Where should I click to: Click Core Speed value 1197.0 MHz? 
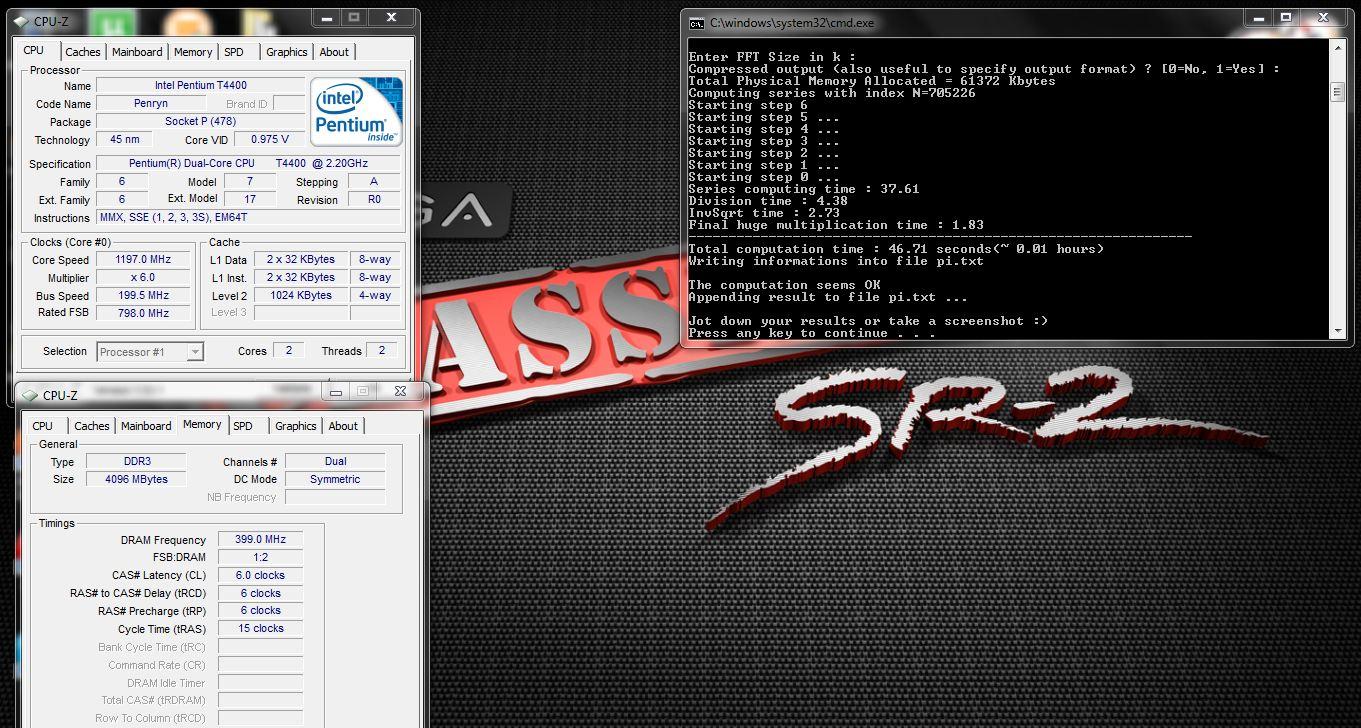point(143,259)
